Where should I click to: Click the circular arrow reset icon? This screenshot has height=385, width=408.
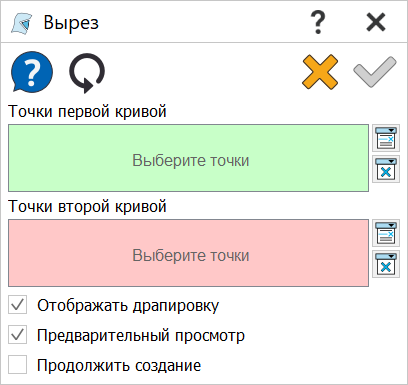pos(87,73)
